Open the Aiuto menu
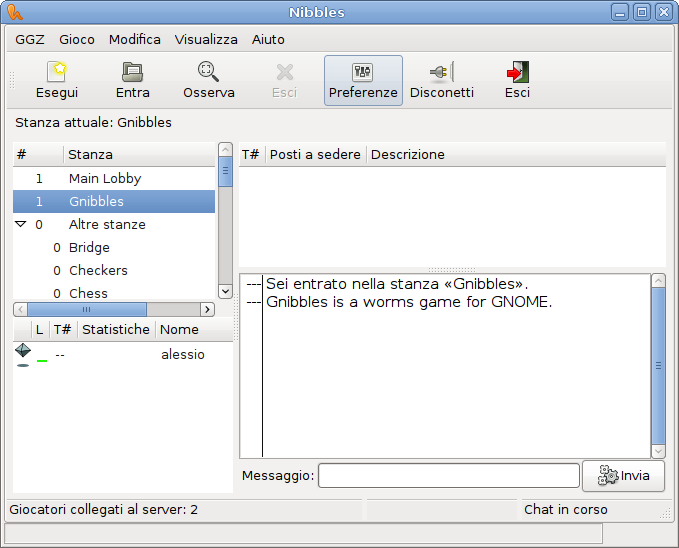This screenshot has width=679, height=548. click(x=268, y=39)
